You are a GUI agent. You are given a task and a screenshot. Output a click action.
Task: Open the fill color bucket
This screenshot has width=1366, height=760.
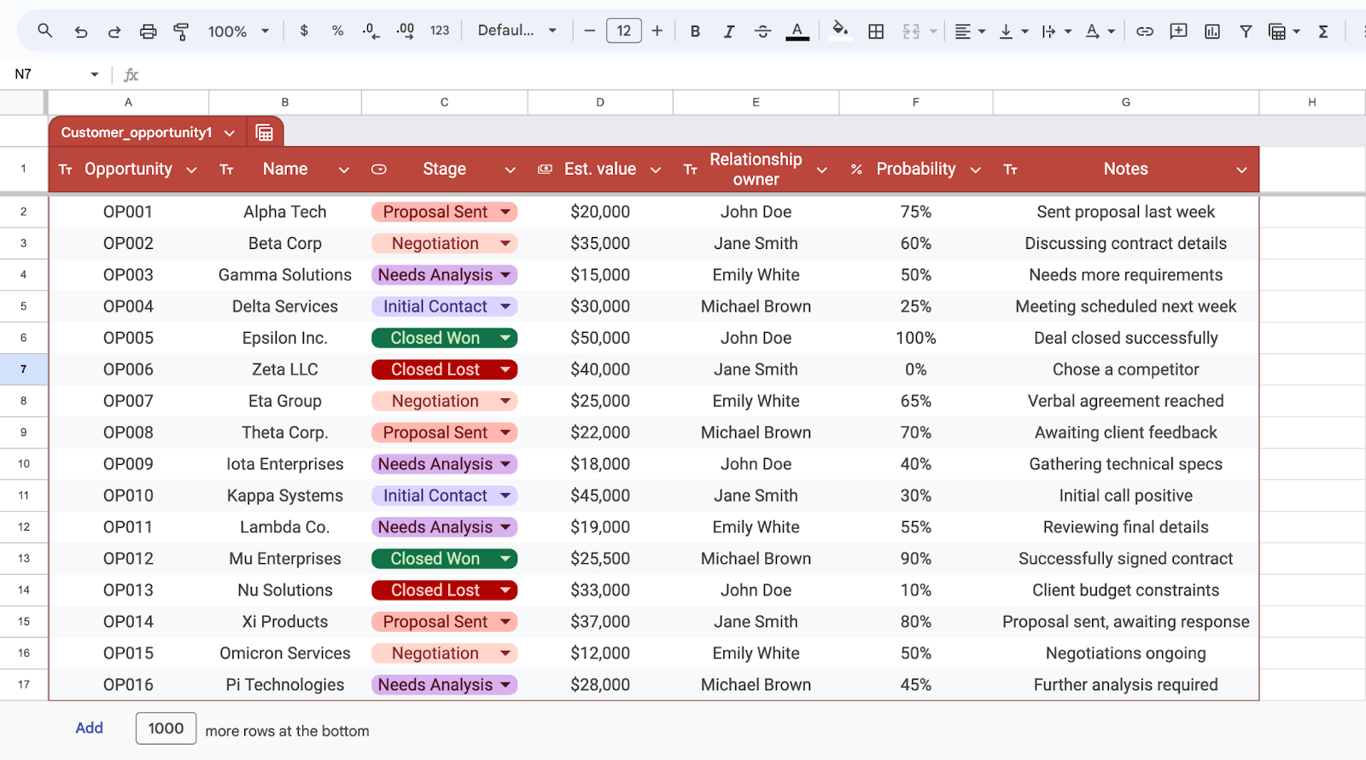tap(840, 30)
